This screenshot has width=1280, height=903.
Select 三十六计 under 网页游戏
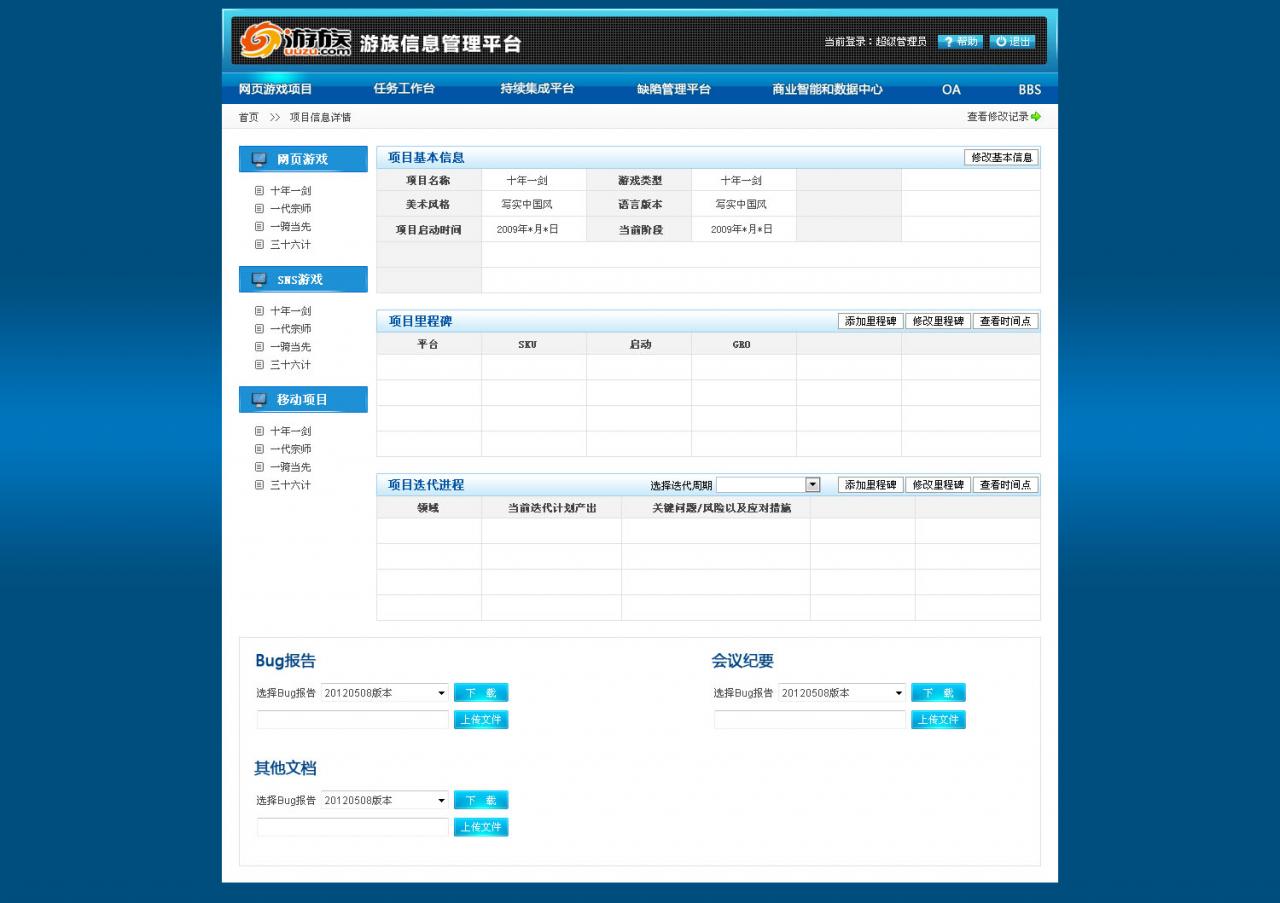coord(290,245)
